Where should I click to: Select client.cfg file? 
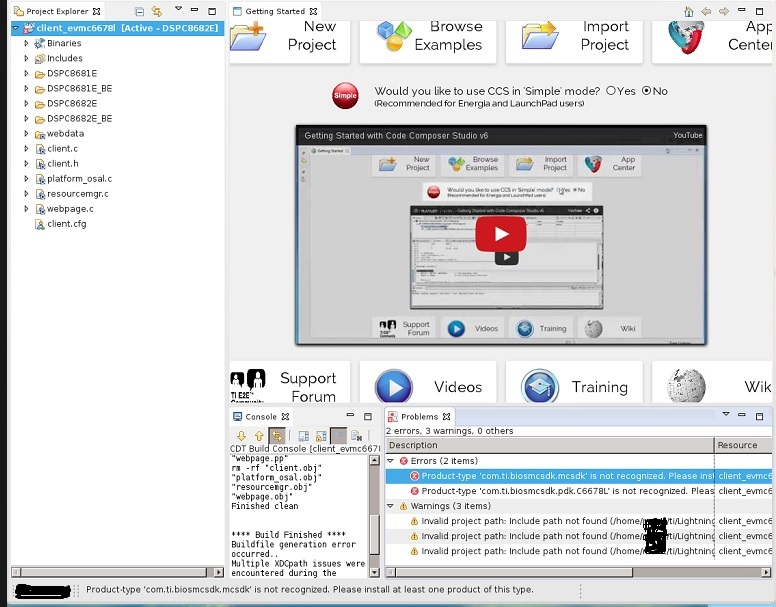[60, 224]
